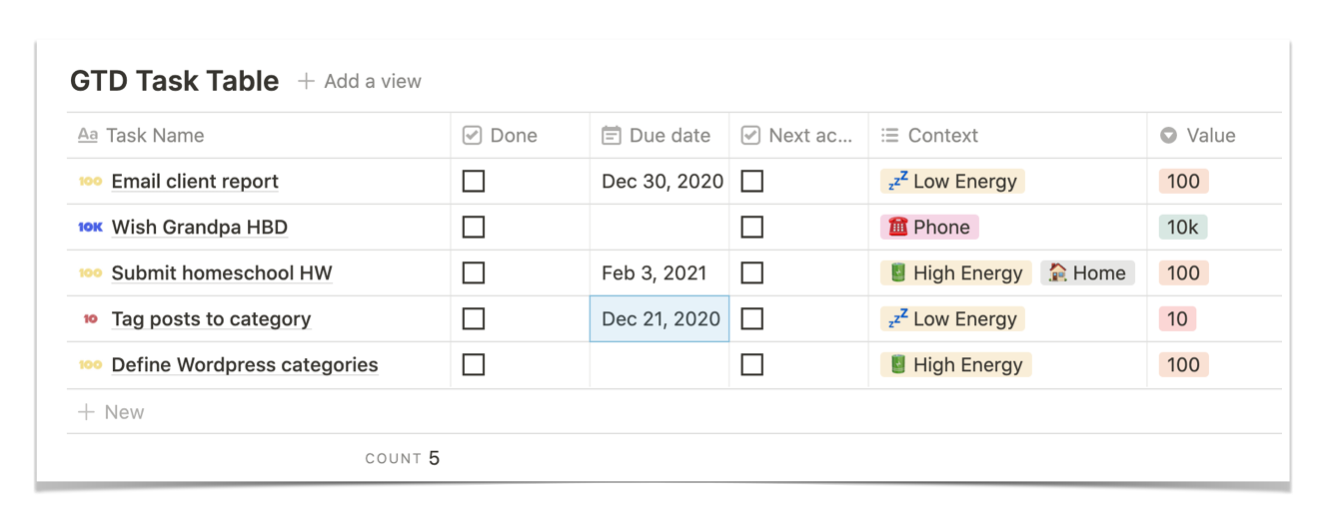Image resolution: width=1332 pixels, height=528 pixels.
Task: Click the orange 100 value tag for Email report
Action: [x=1183, y=181]
